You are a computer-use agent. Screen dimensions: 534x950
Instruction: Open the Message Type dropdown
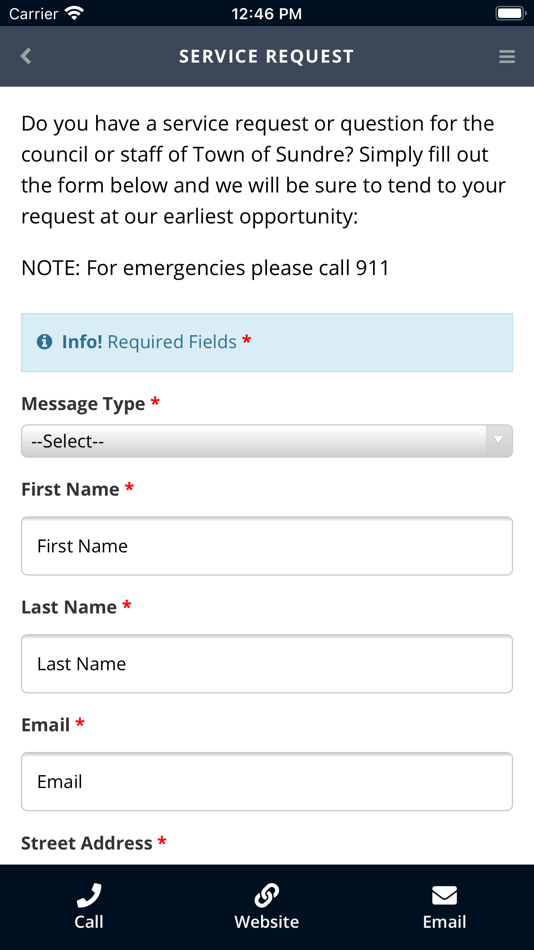(x=267, y=441)
